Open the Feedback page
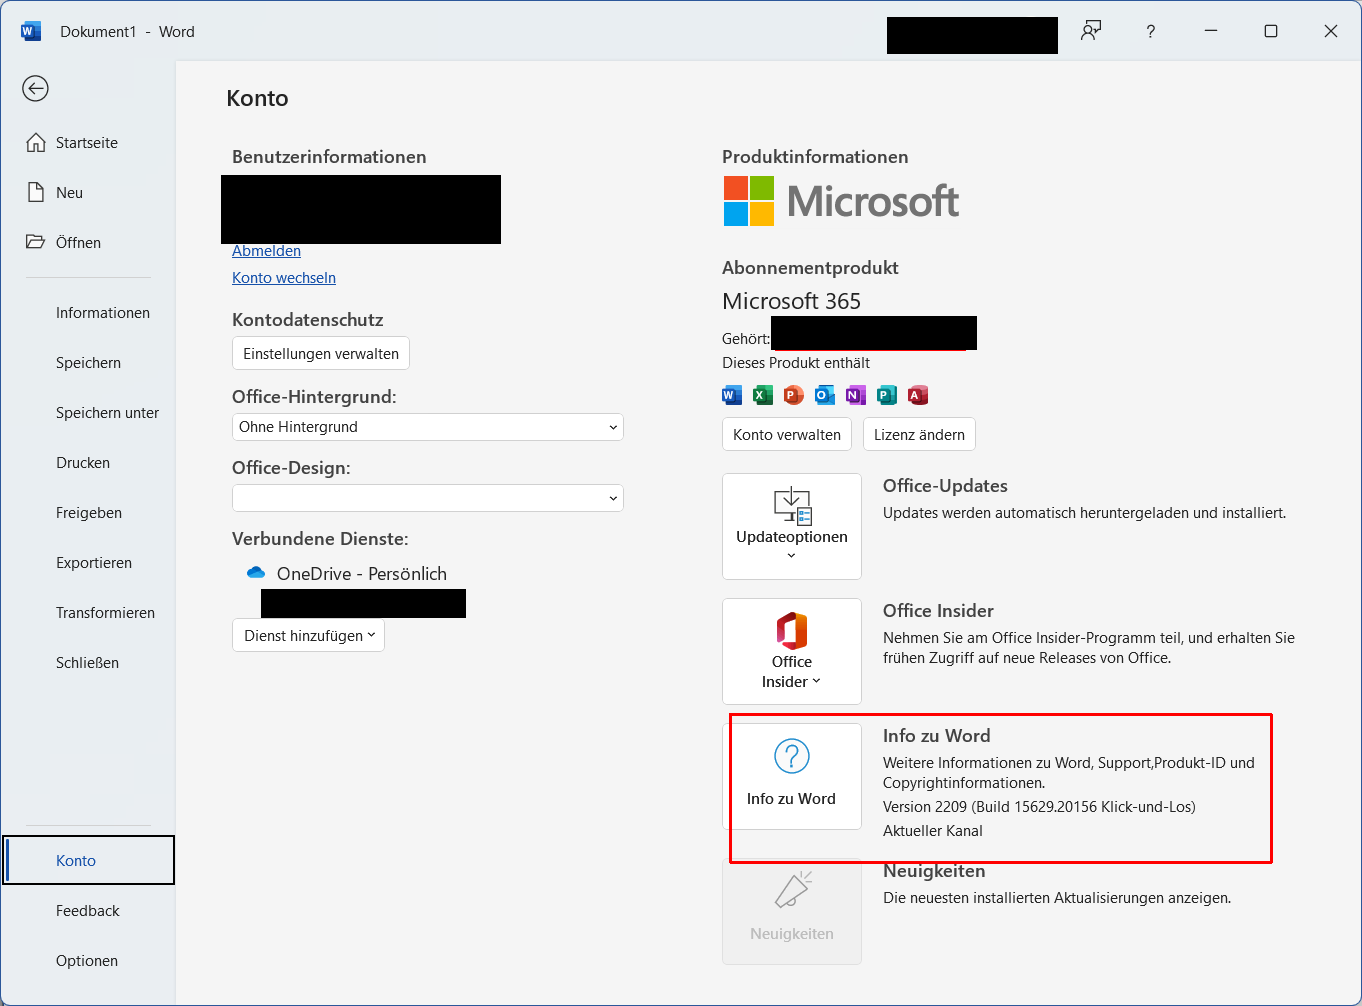 pos(88,911)
